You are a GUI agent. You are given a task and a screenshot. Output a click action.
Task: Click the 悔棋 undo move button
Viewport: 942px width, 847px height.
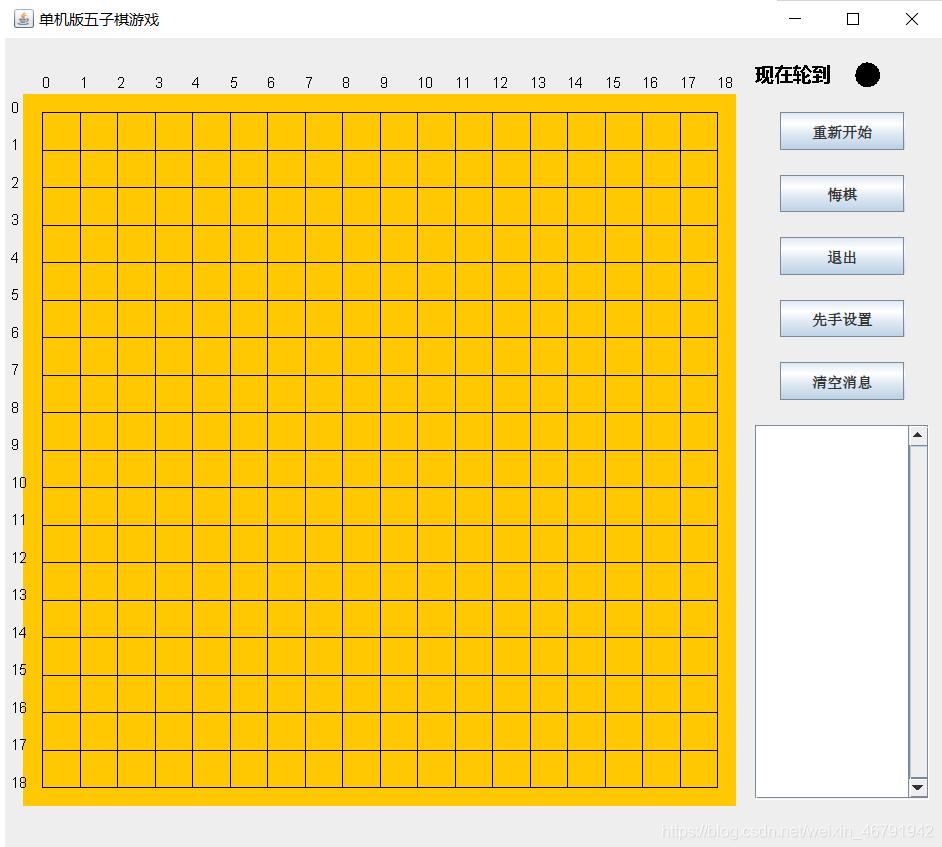[841, 193]
